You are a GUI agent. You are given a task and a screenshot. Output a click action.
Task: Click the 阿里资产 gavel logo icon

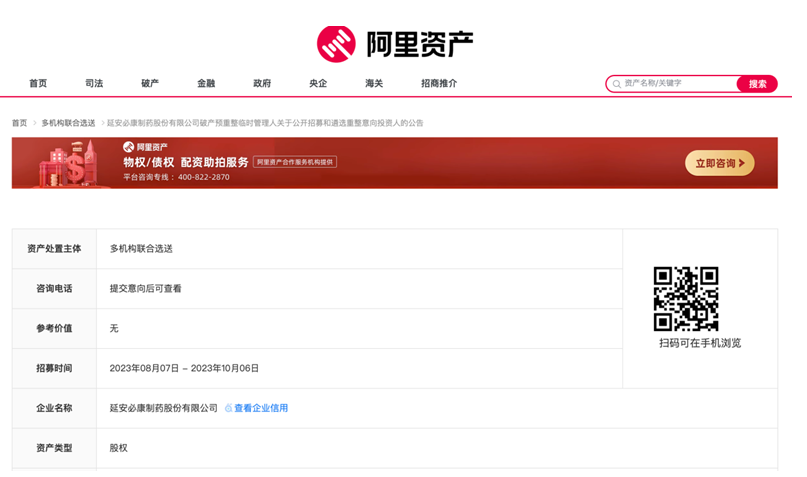click(336, 43)
